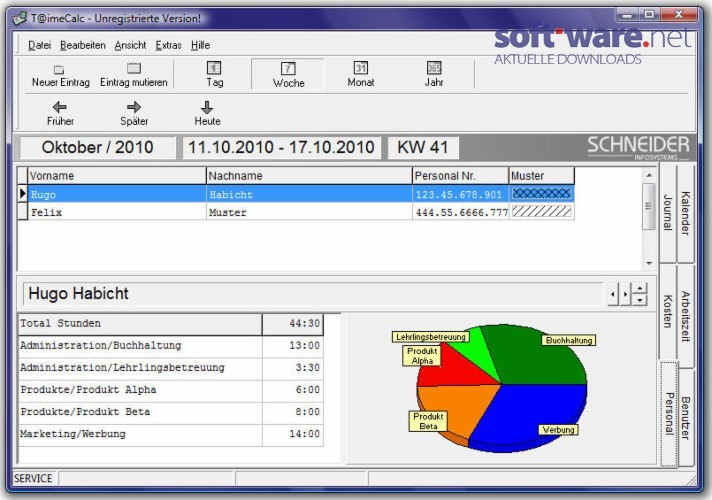
Task: Click the Personal Nr. column header
Action: point(460,176)
